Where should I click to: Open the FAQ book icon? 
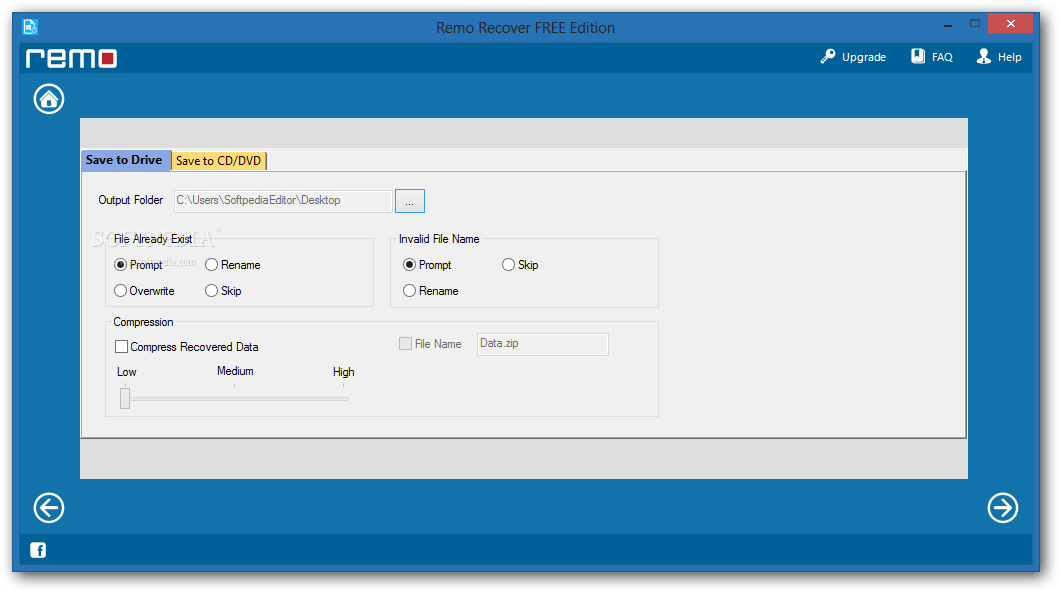click(917, 56)
